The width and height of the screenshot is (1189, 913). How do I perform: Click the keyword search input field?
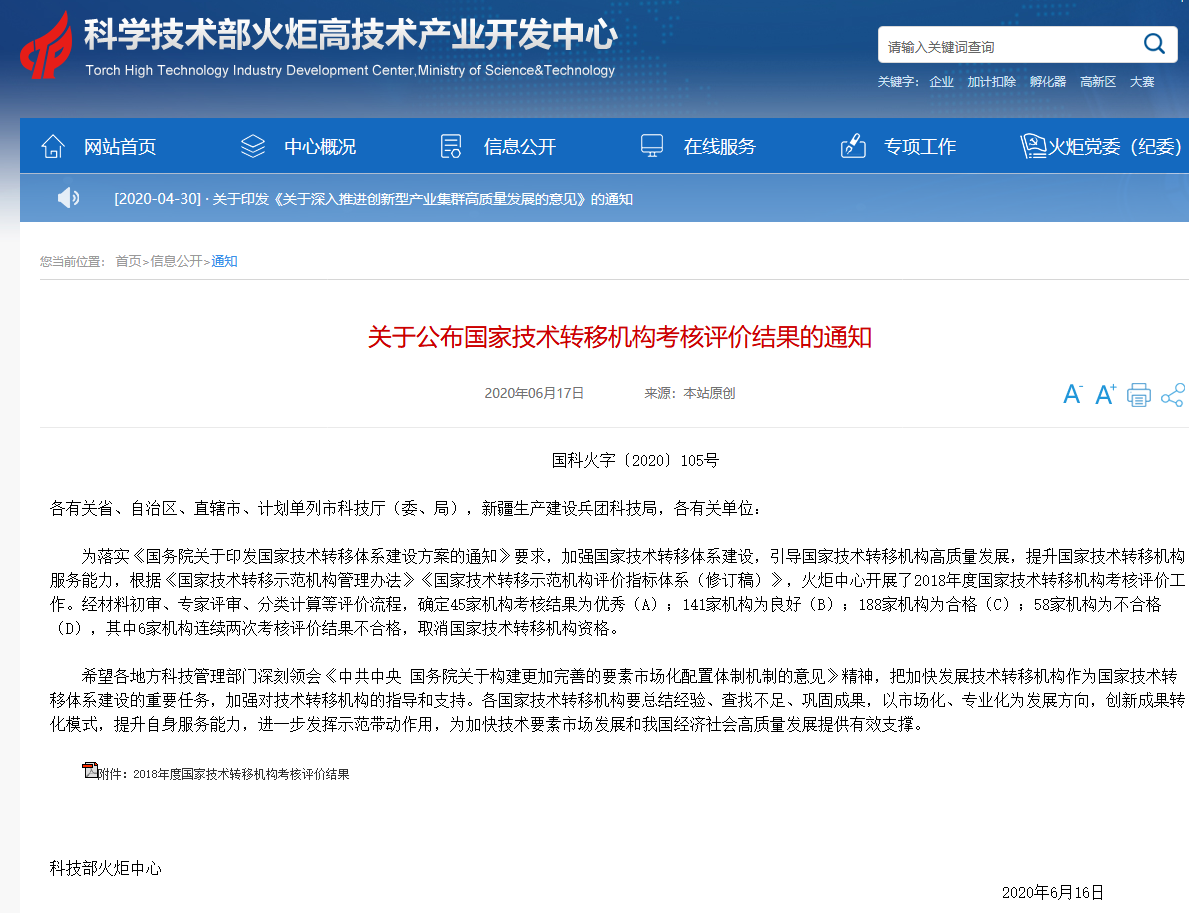[x=1009, y=45]
